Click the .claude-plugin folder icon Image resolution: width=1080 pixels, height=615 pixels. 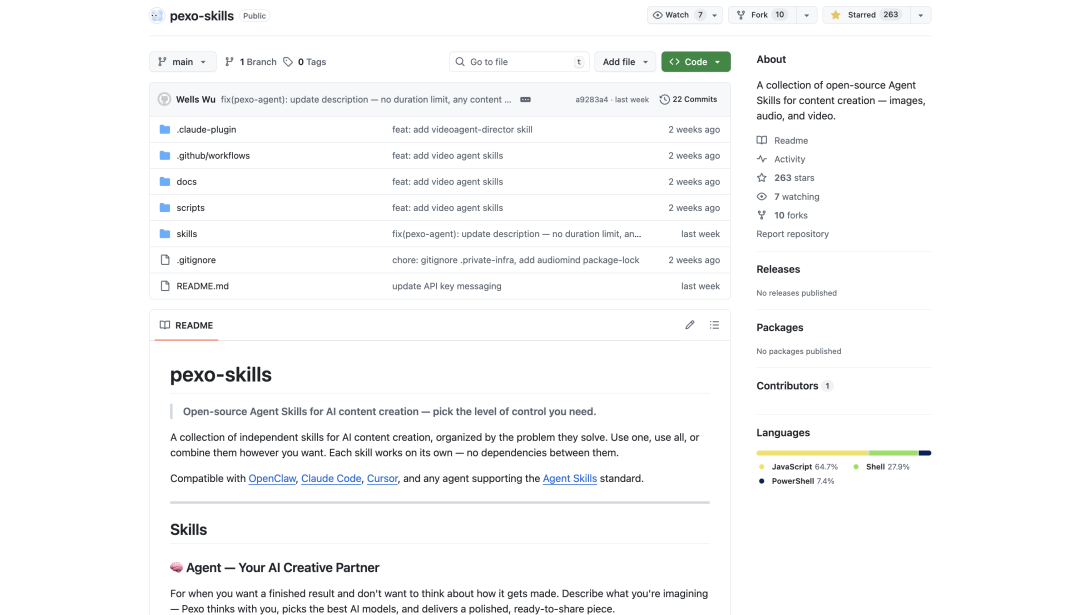click(x=165, y=129)
